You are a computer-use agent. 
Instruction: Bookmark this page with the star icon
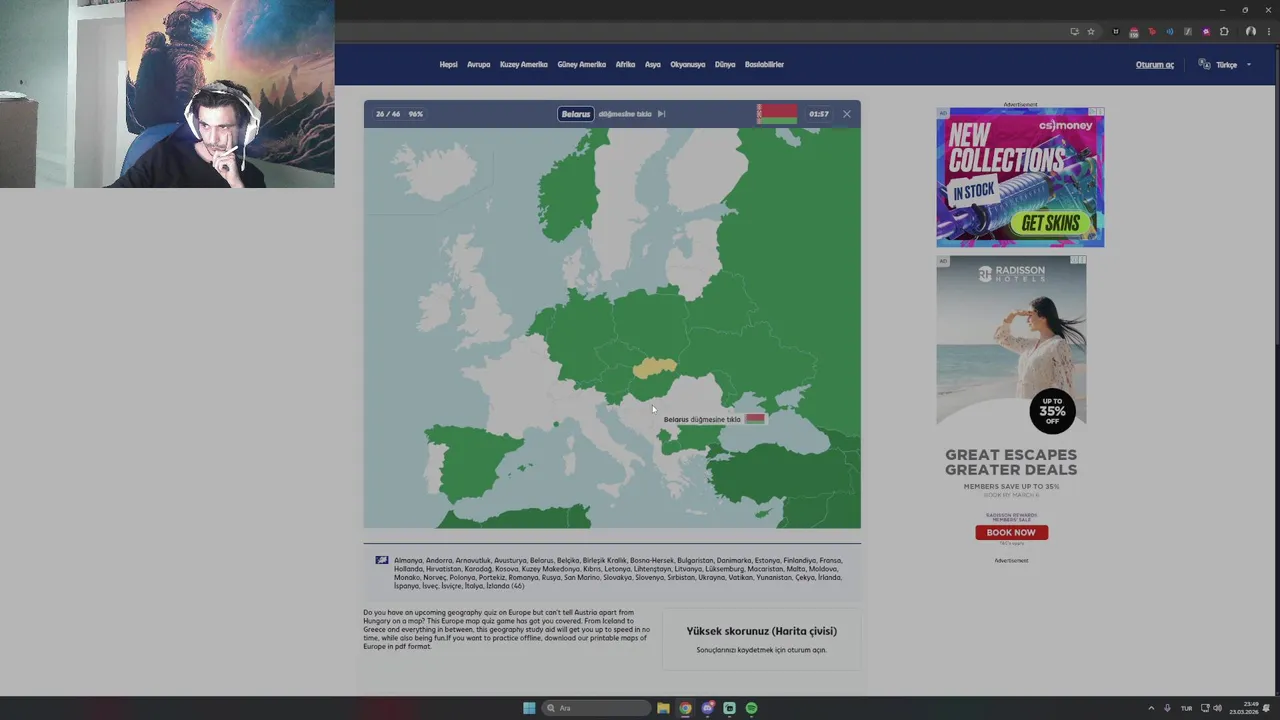click(1091, 31)
